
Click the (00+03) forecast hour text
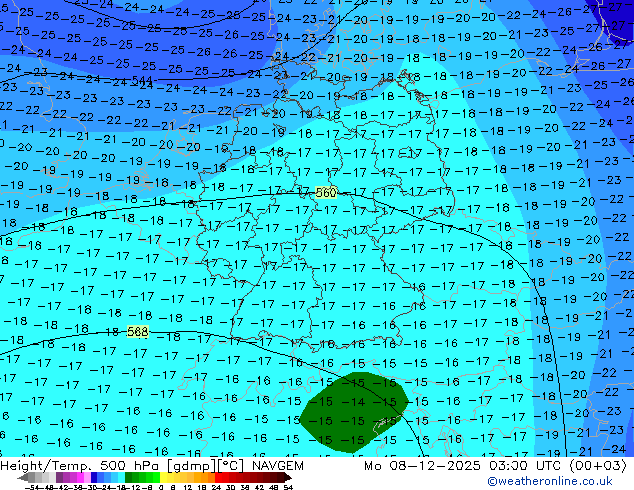(598, 466)
